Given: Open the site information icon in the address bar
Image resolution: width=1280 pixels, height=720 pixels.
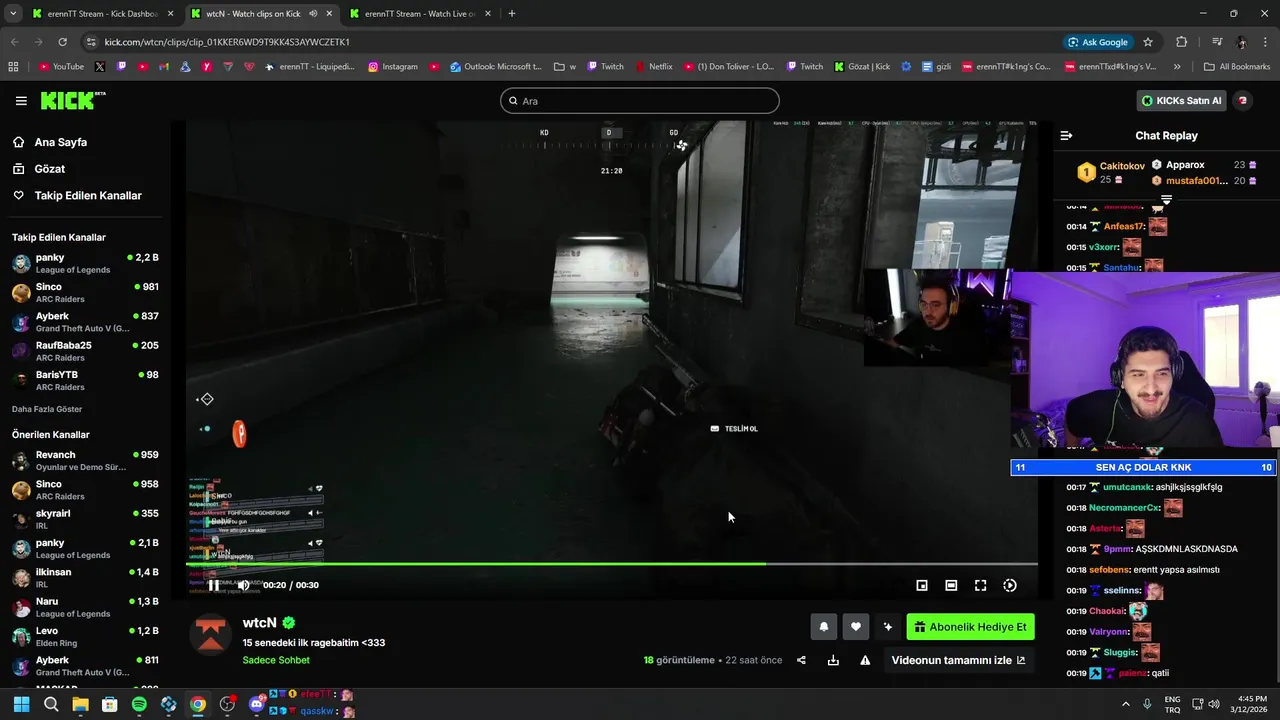Looking at the screenshot, I should click(92, 42).
